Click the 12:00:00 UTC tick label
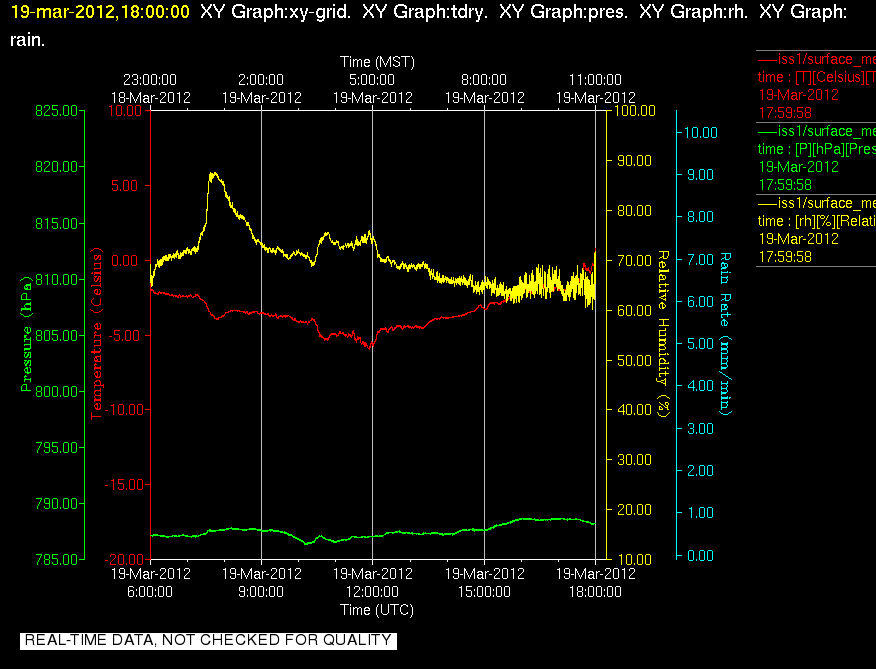 click(372, 592)
